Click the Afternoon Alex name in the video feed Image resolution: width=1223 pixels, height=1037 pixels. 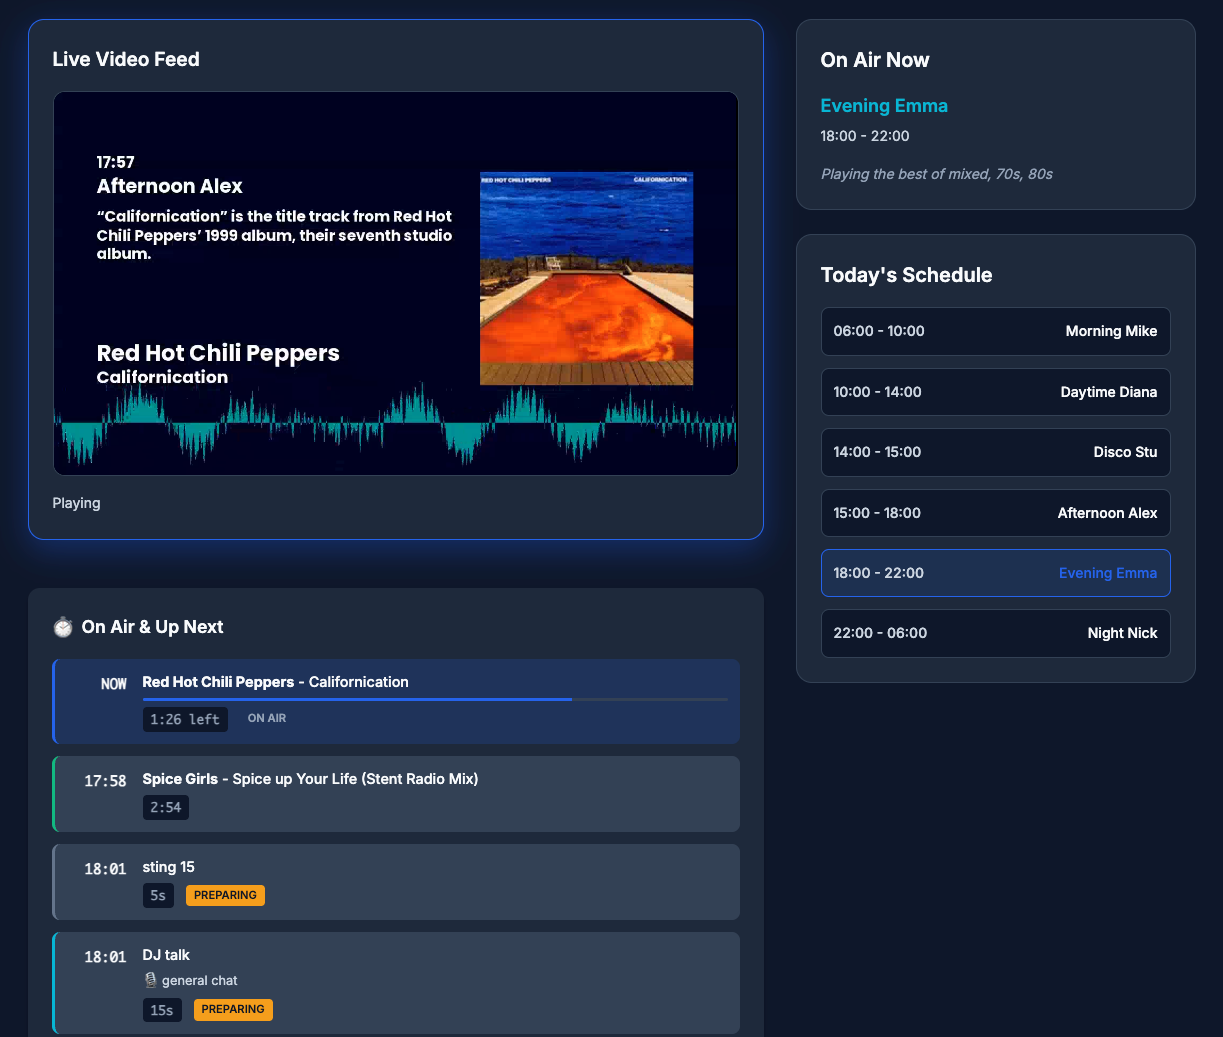pyautogui.click(x=169, y=186)
